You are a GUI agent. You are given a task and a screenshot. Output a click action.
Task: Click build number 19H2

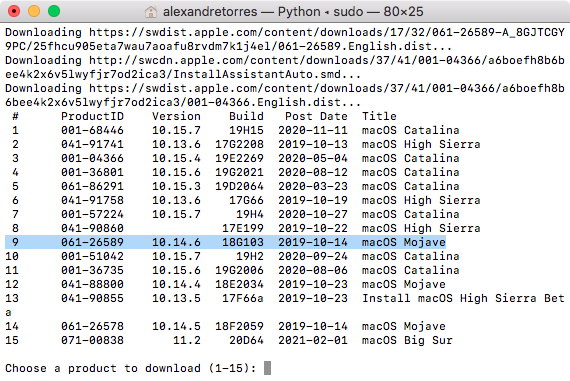(x=250, y=256)
